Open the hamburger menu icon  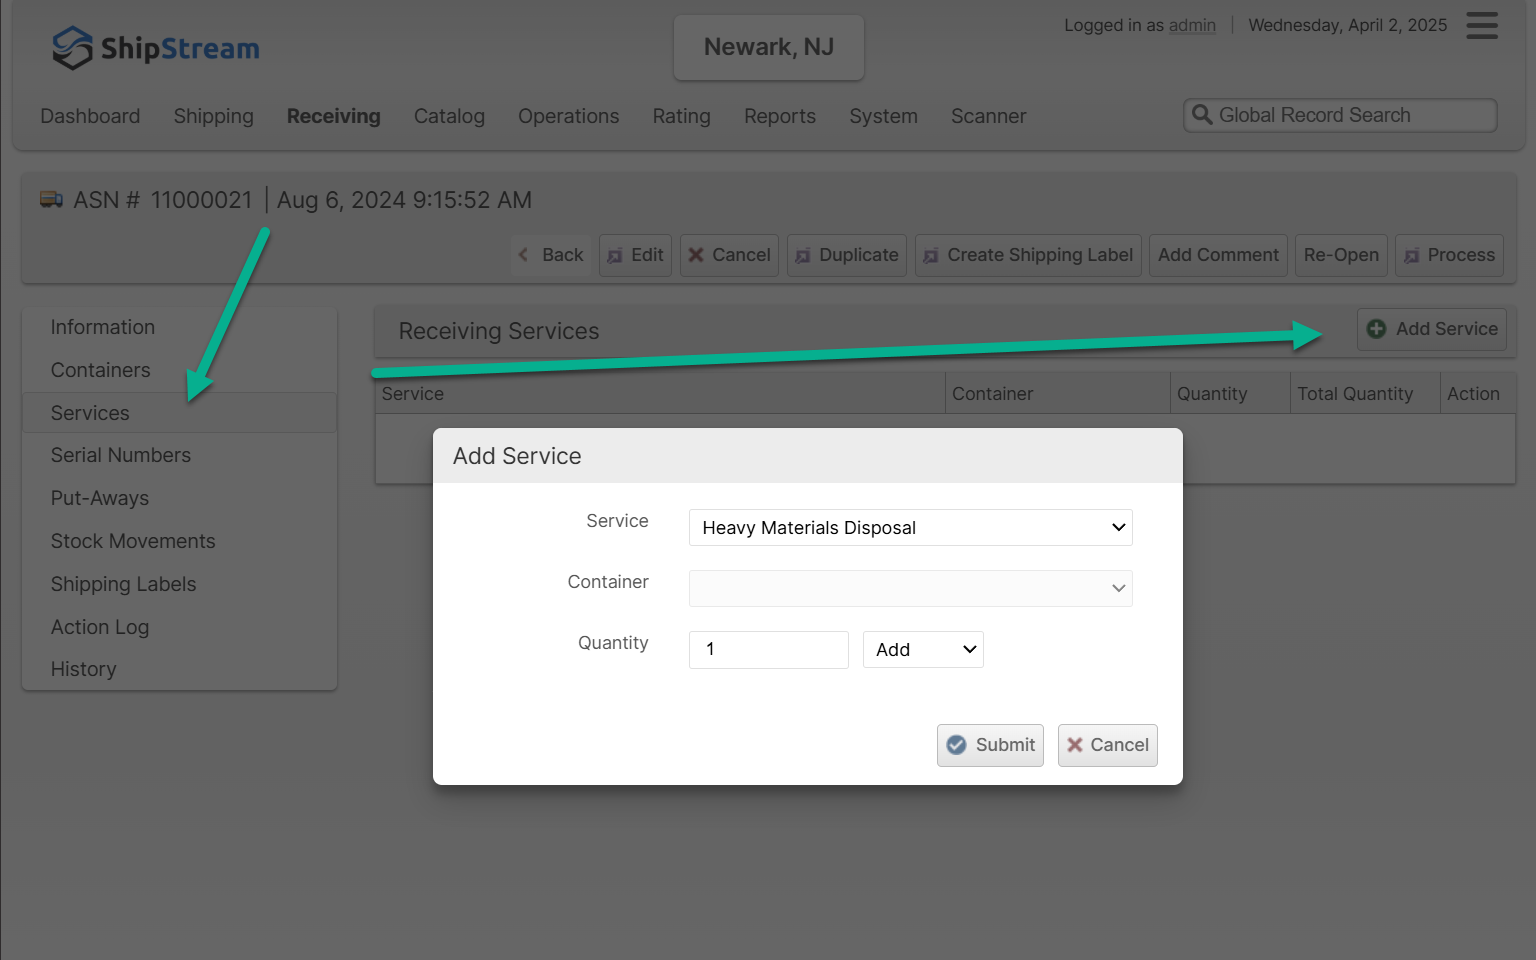pyautogui.click(x=1481, y=26)
